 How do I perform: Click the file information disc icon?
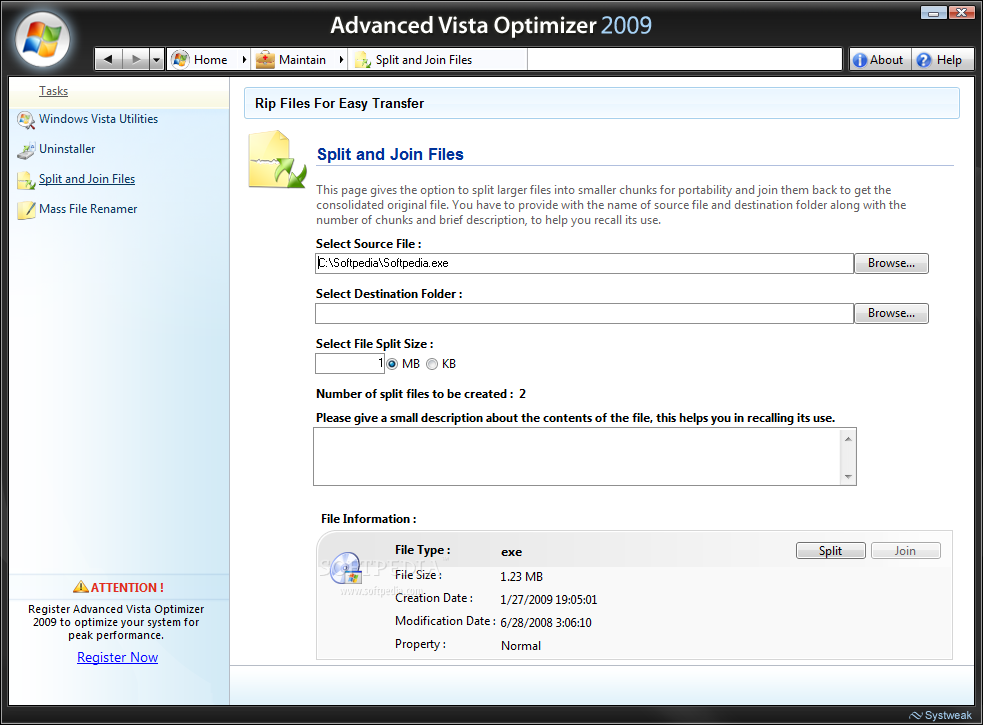point(345,568)
